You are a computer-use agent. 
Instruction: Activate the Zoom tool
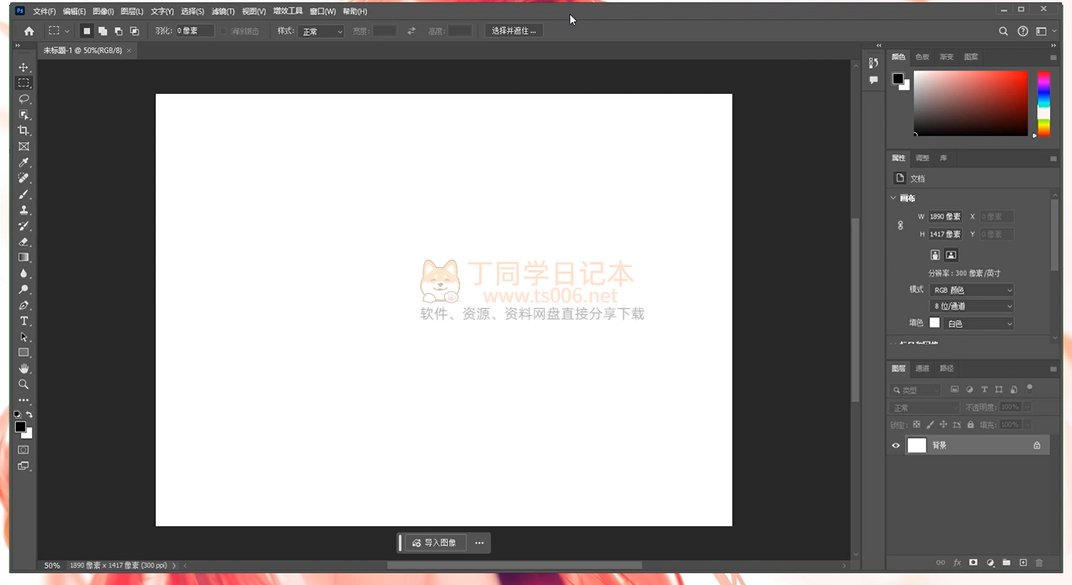point(24,384)
